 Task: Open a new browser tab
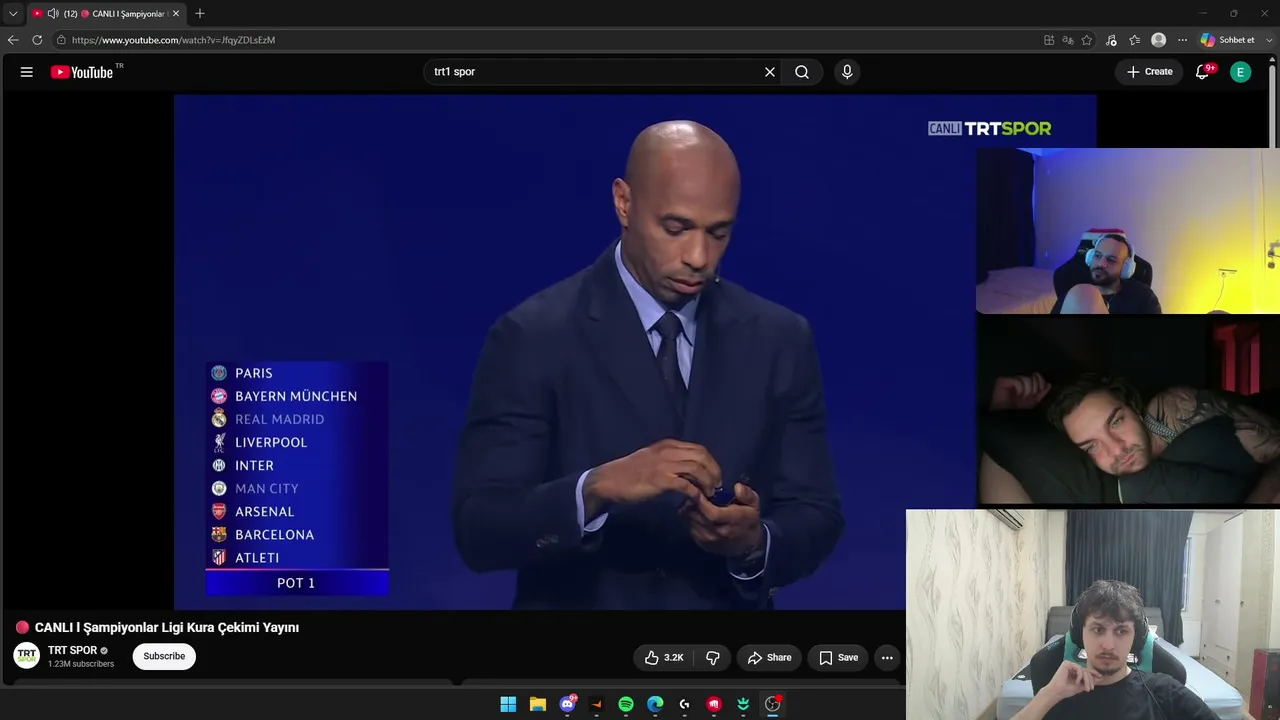200,14
